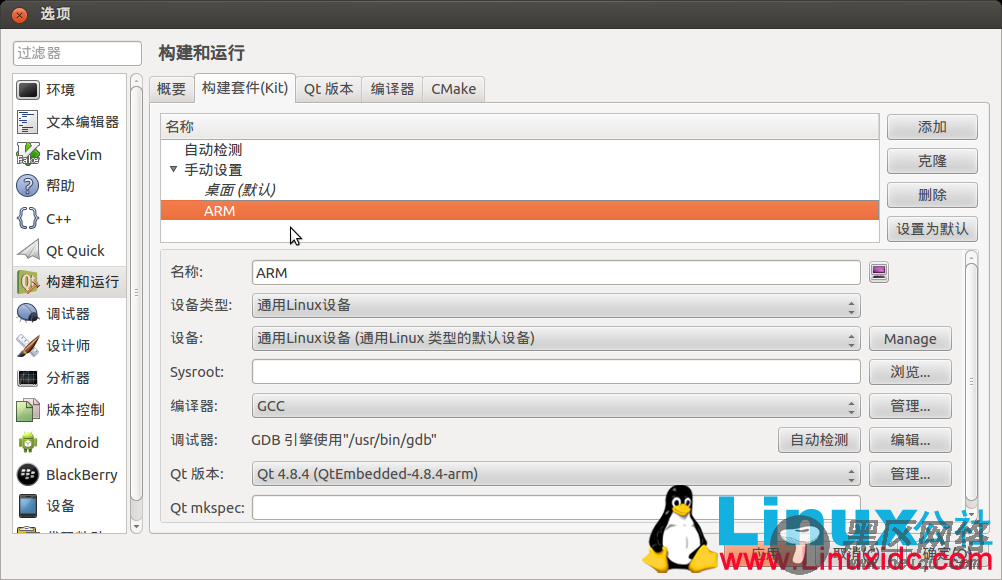Select the FakeVim category icon
Screen dimensions: 1002x580
27,155
